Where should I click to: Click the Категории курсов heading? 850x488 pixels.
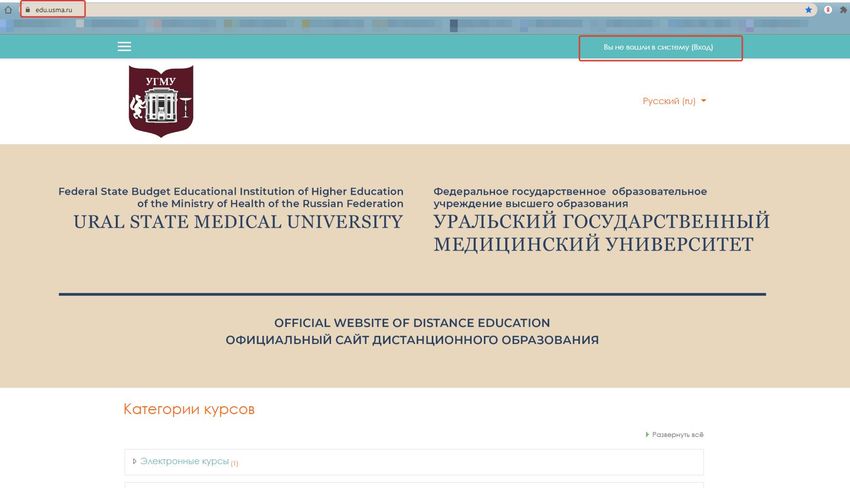[189, 409]
